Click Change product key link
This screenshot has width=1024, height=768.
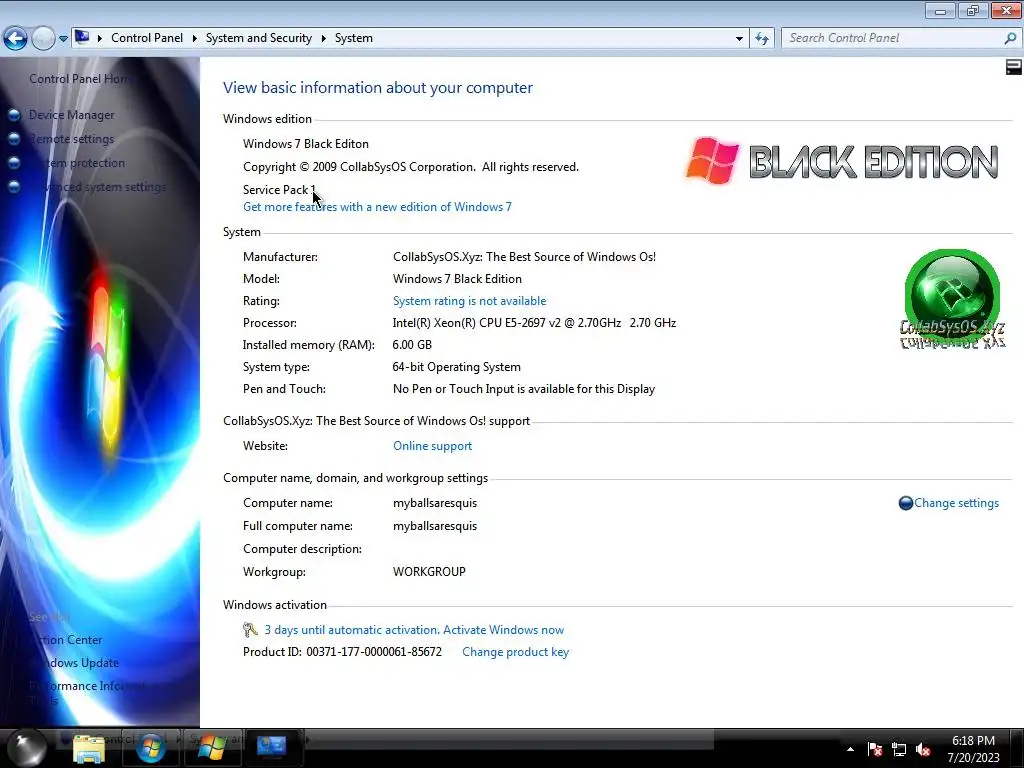(515, 652)
